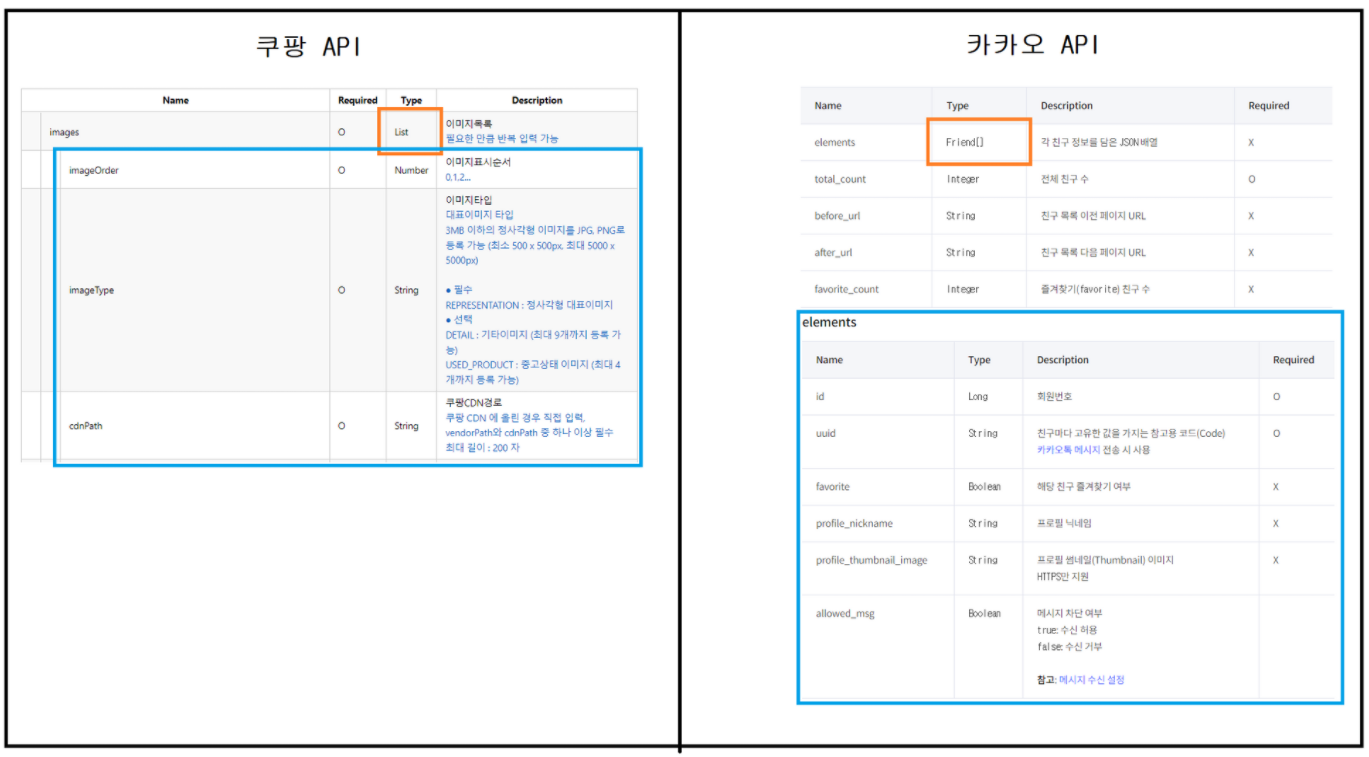This screenshot has width=1369, height=757.
Task: Click the "favorite_count" name cell
Action: (847, 289)
